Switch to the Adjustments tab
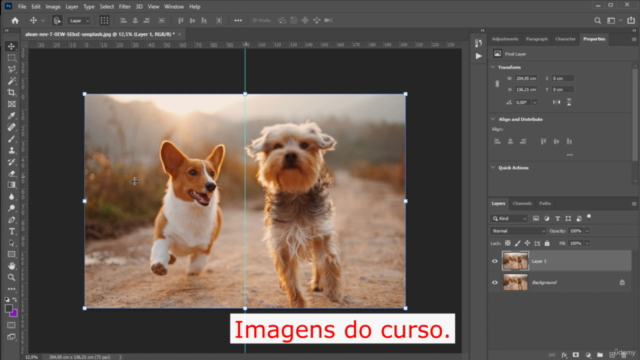Screen dimensions: 640x360 505,39
